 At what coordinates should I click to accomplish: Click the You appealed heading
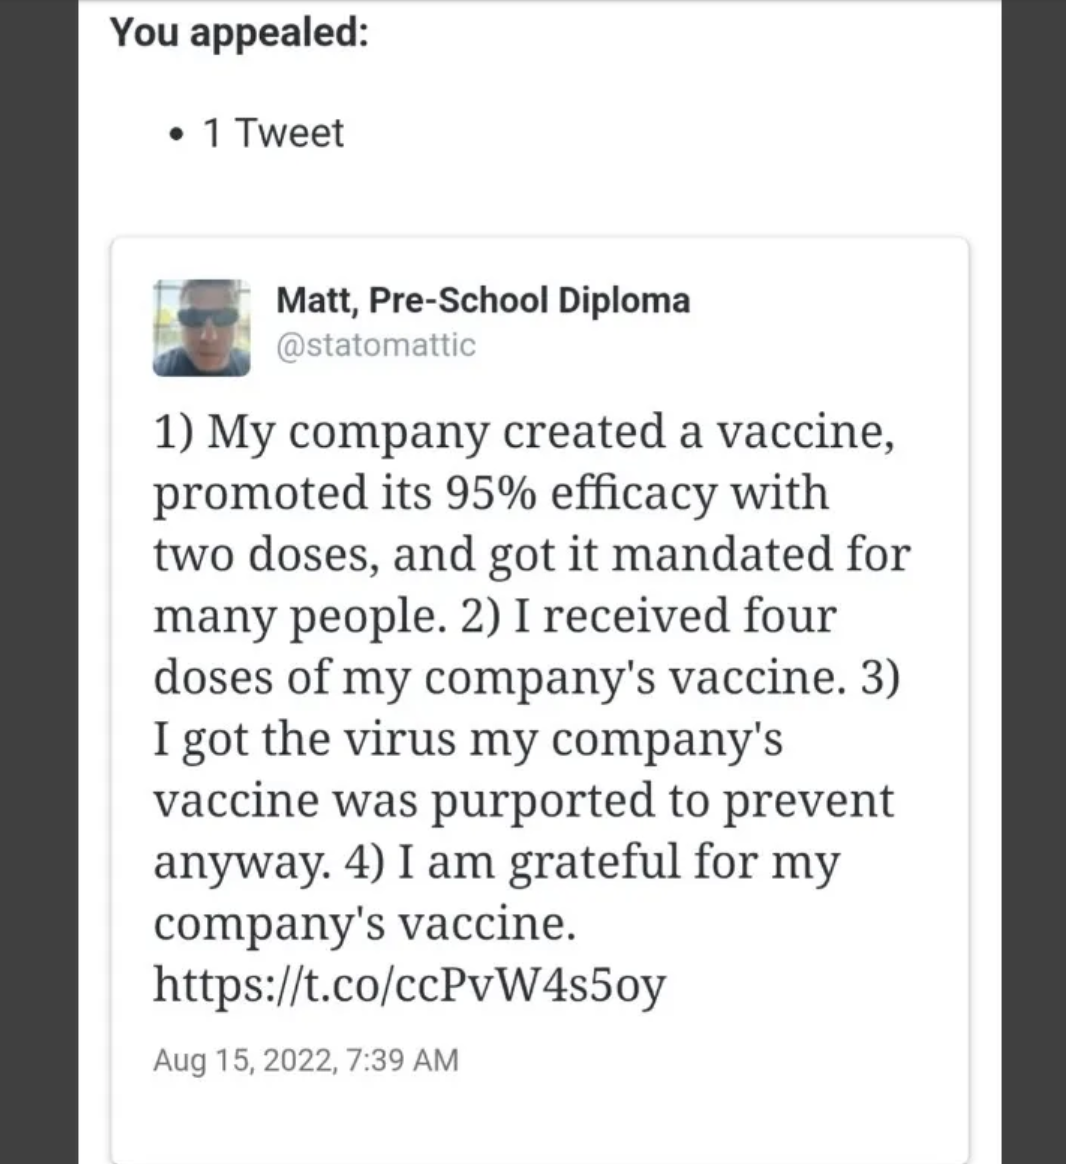[239, 33]
